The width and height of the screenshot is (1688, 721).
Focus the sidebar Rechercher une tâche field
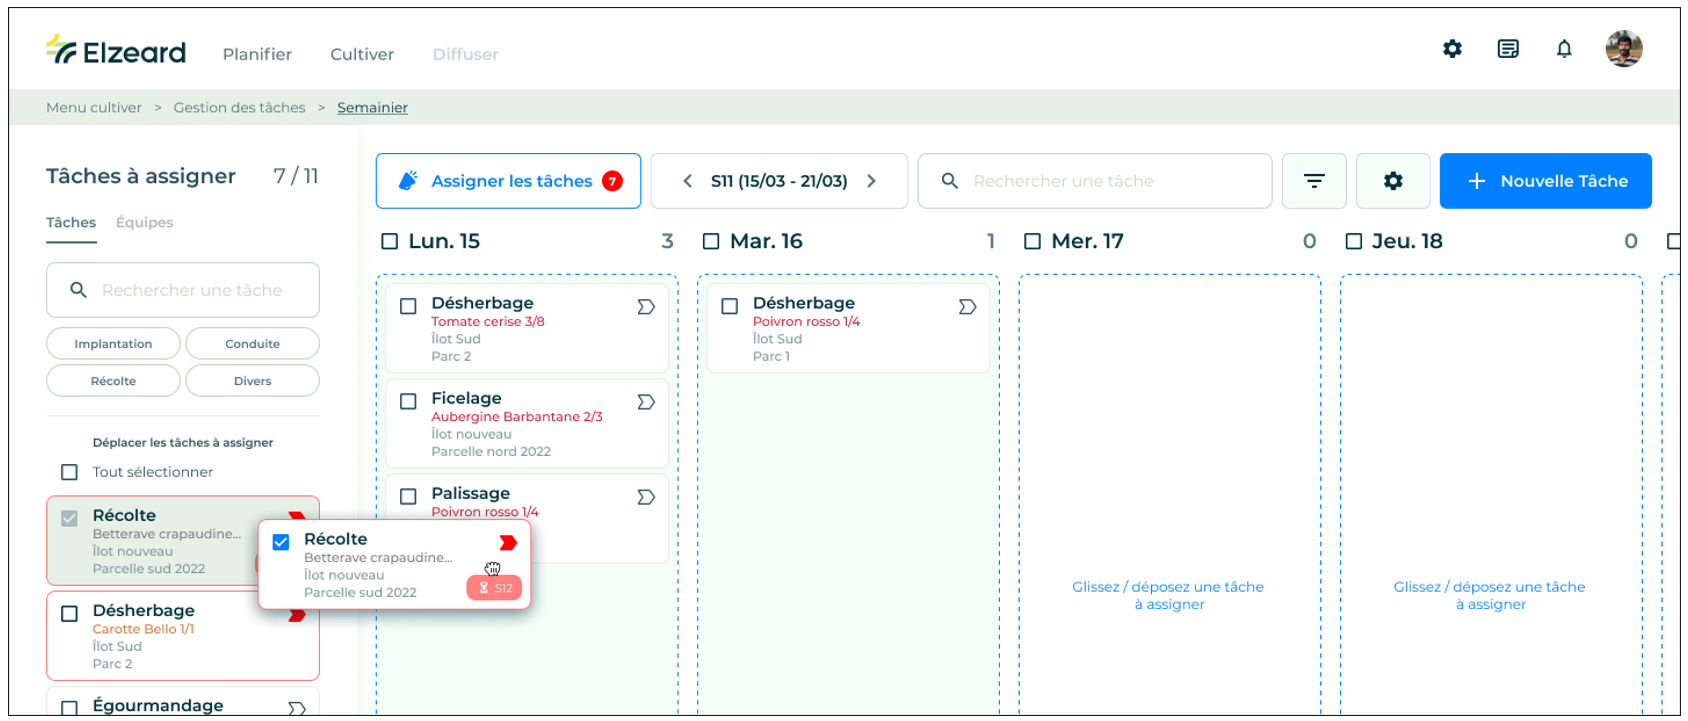[x=183, y=290]
